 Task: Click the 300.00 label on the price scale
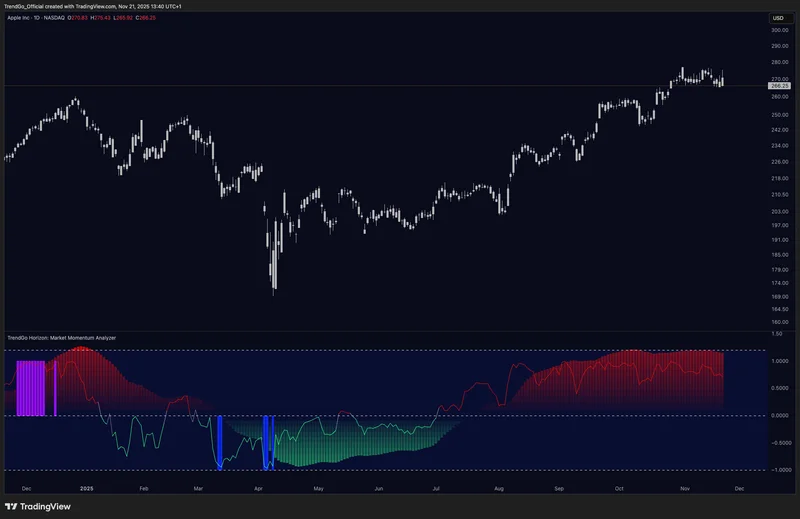pyautogui.click(x=780, y=30)
